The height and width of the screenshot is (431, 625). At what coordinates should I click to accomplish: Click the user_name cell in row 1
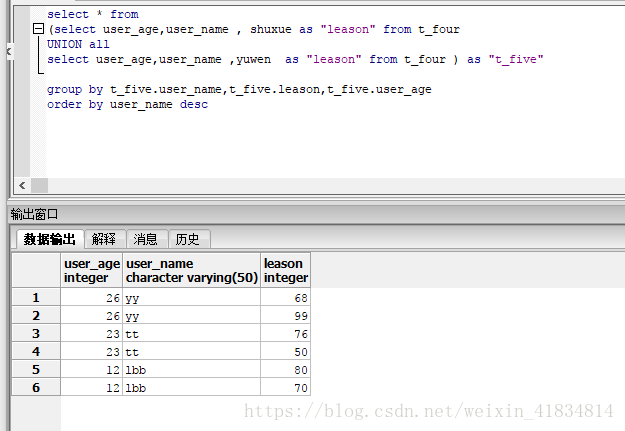coord(192,297)
